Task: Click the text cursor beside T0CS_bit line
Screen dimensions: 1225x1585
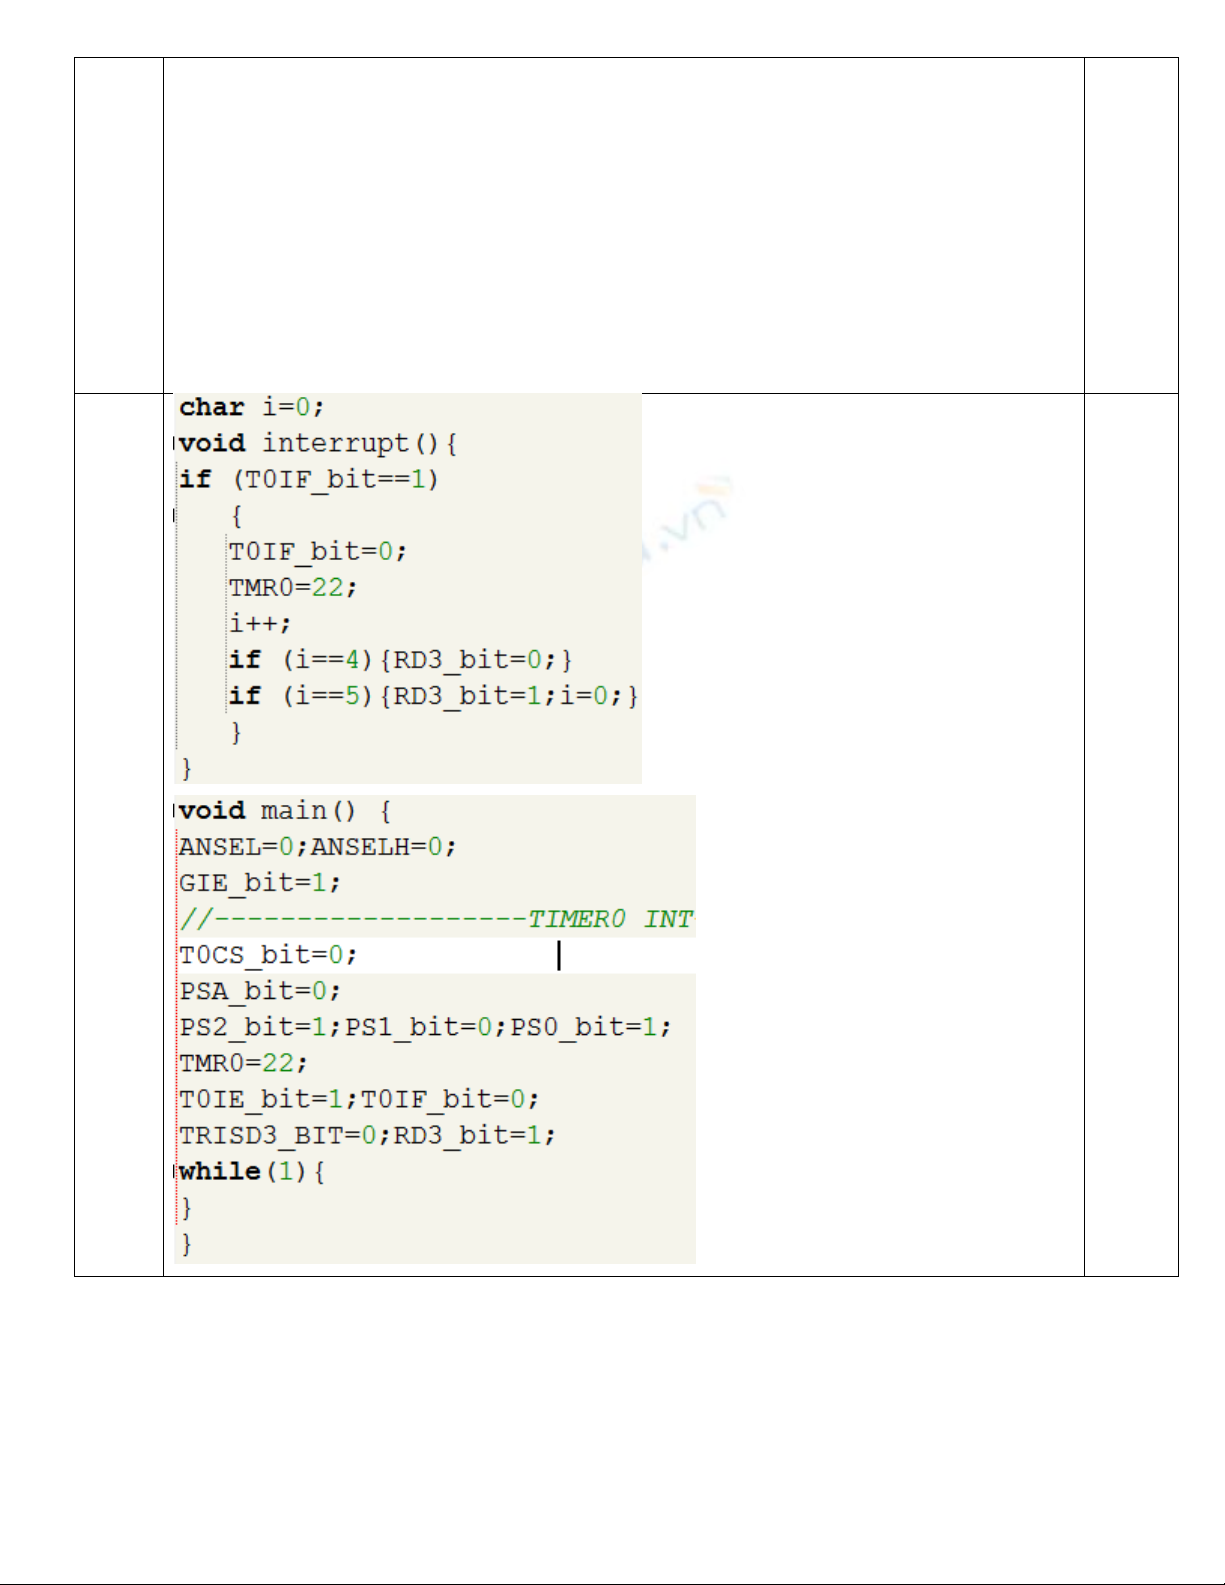Action: (x=559, y=956)
